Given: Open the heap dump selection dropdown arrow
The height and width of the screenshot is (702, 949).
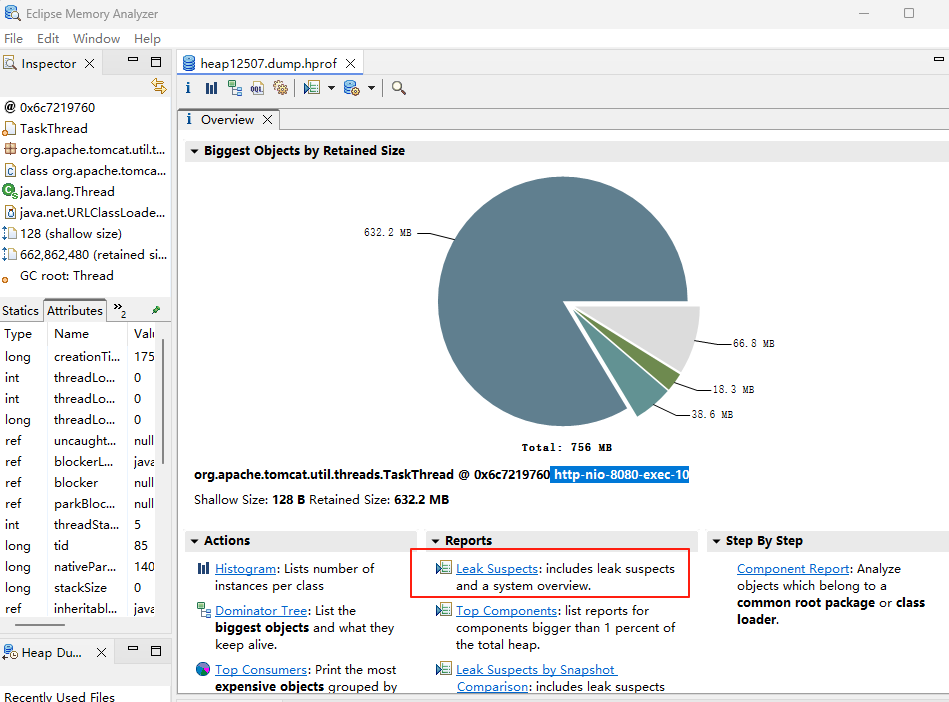Looking at the screenshot, I should pyautogui.click(x=371, y=87).
